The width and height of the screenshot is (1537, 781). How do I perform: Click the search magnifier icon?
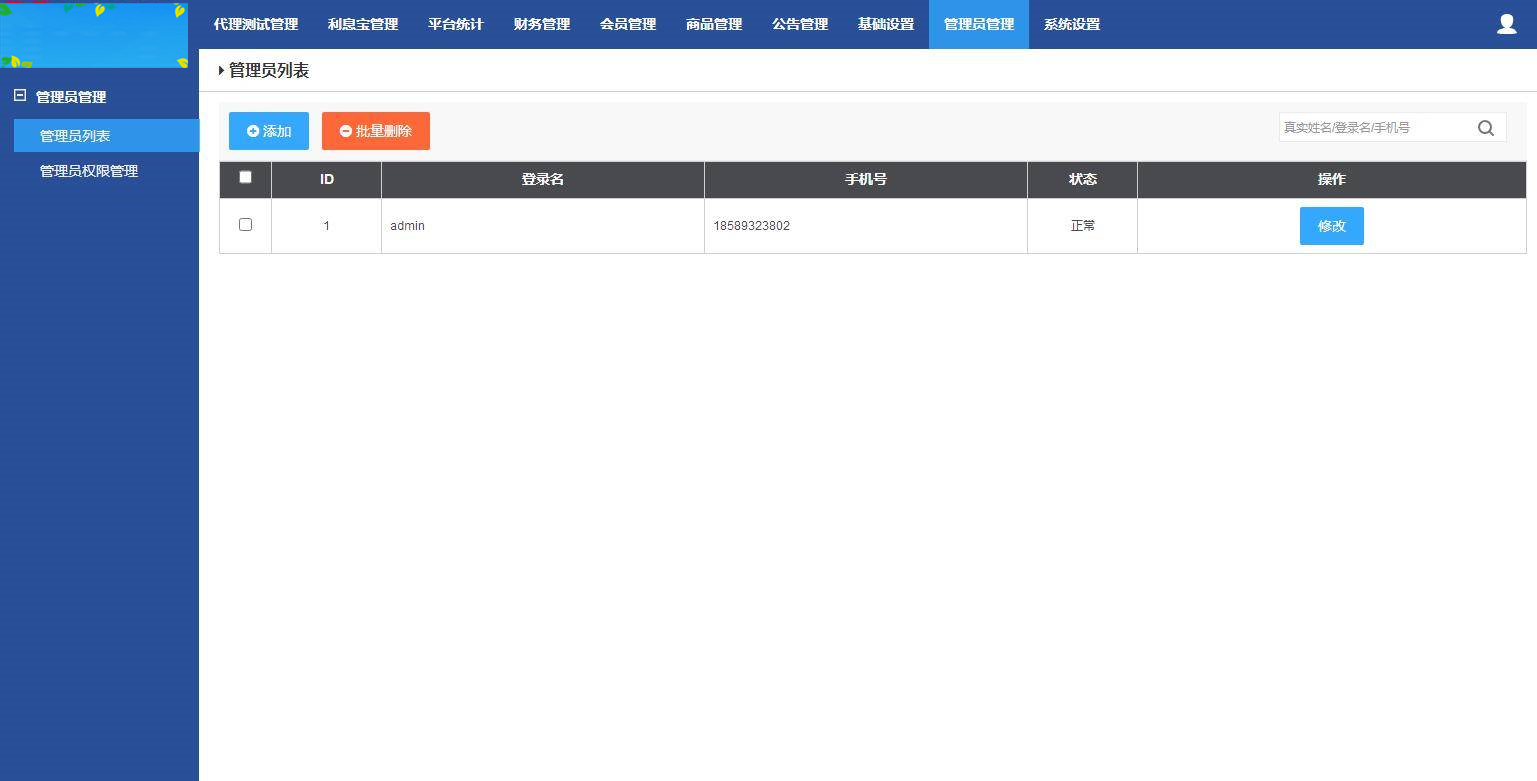pos(1486,127)
